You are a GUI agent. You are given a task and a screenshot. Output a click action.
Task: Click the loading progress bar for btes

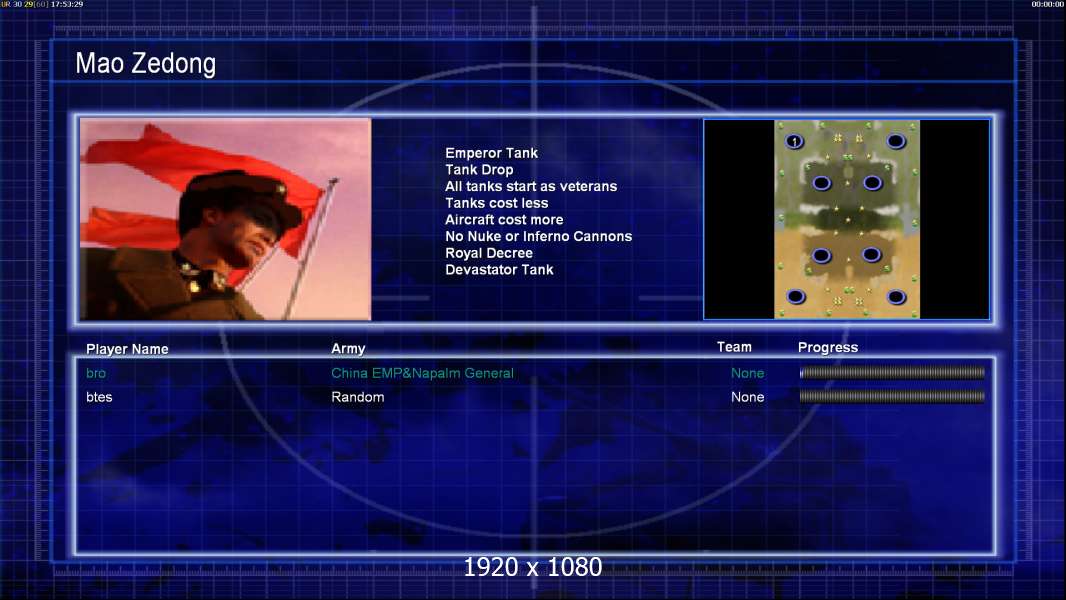pos(892,396)
